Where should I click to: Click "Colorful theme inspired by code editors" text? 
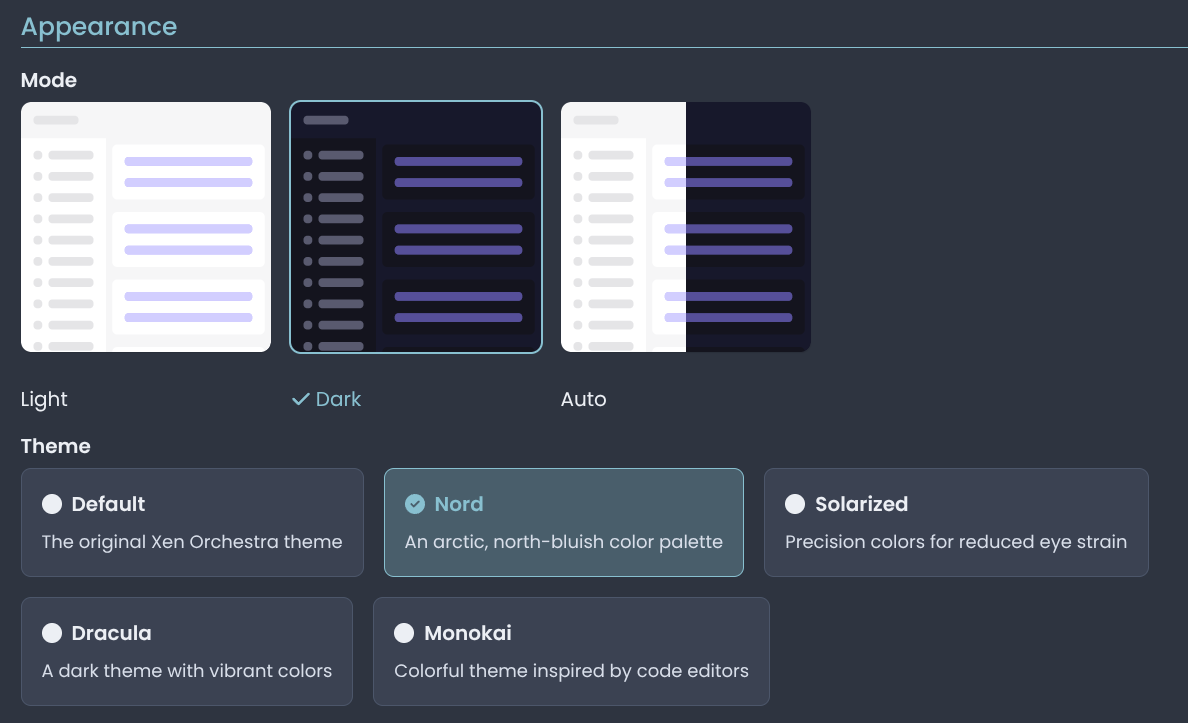(571, 671)
